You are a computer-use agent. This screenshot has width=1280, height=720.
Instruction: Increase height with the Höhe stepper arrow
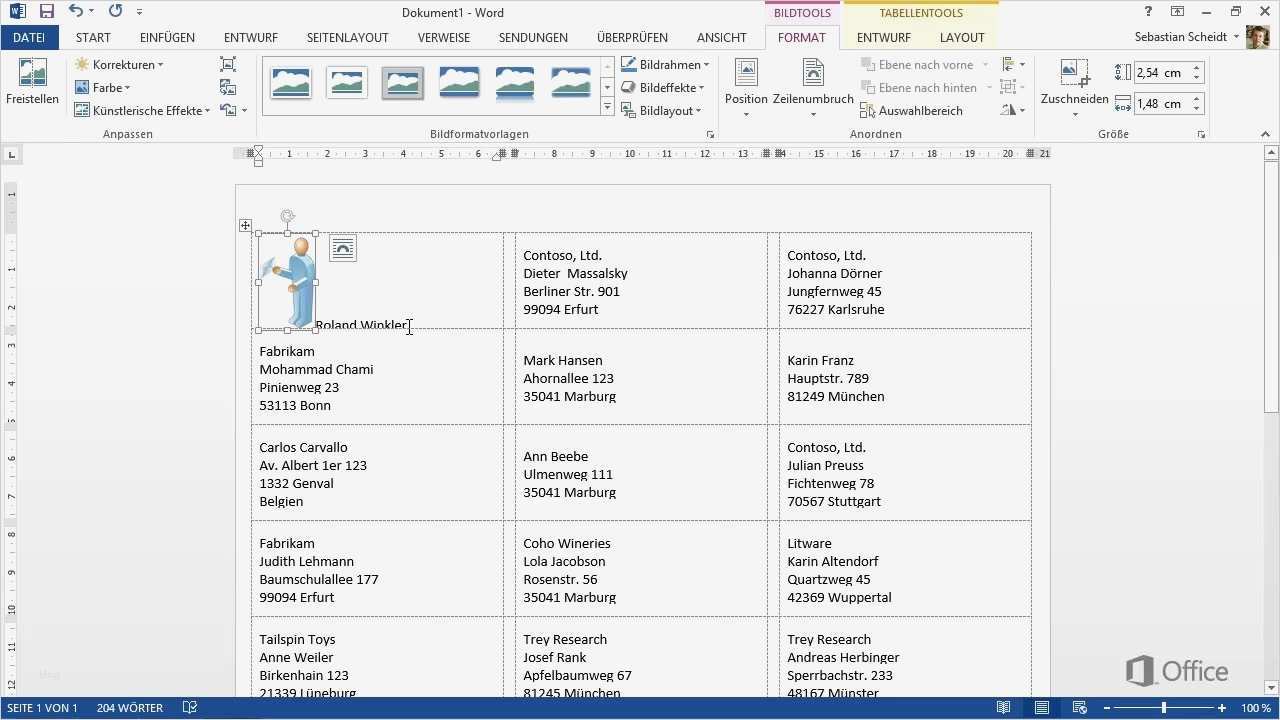pos(1197,67)
